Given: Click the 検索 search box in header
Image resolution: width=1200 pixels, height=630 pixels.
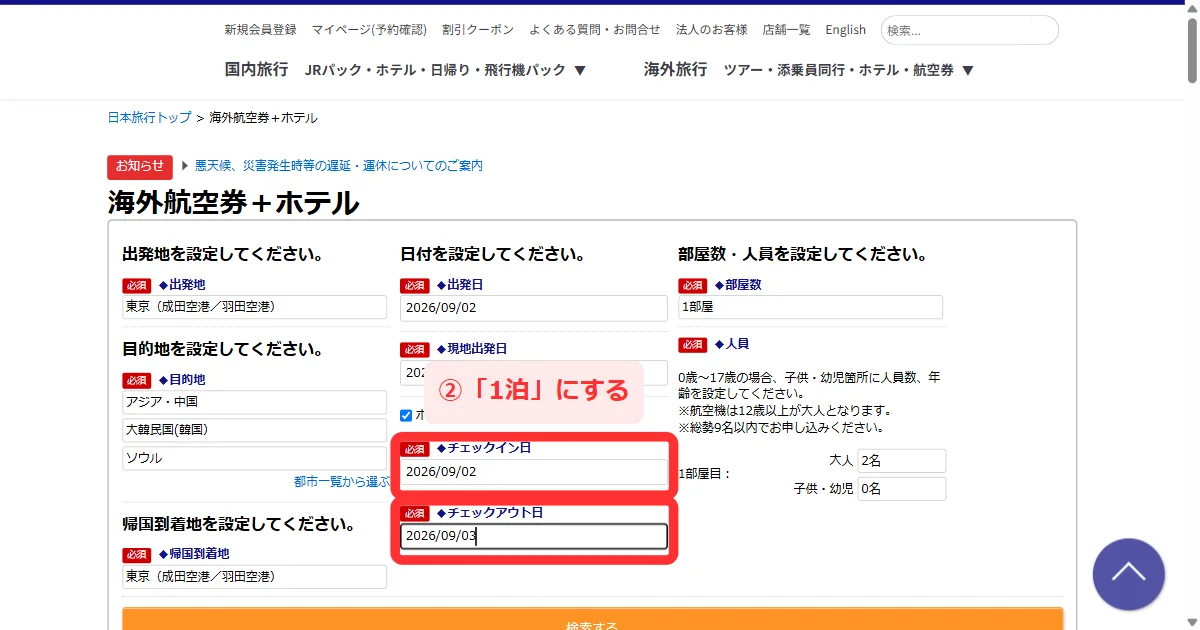Looking at the screenshot, I should pos(969,30).
